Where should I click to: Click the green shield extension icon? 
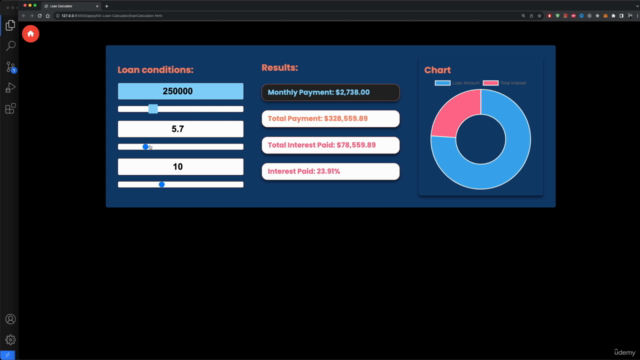pos(558,16)
